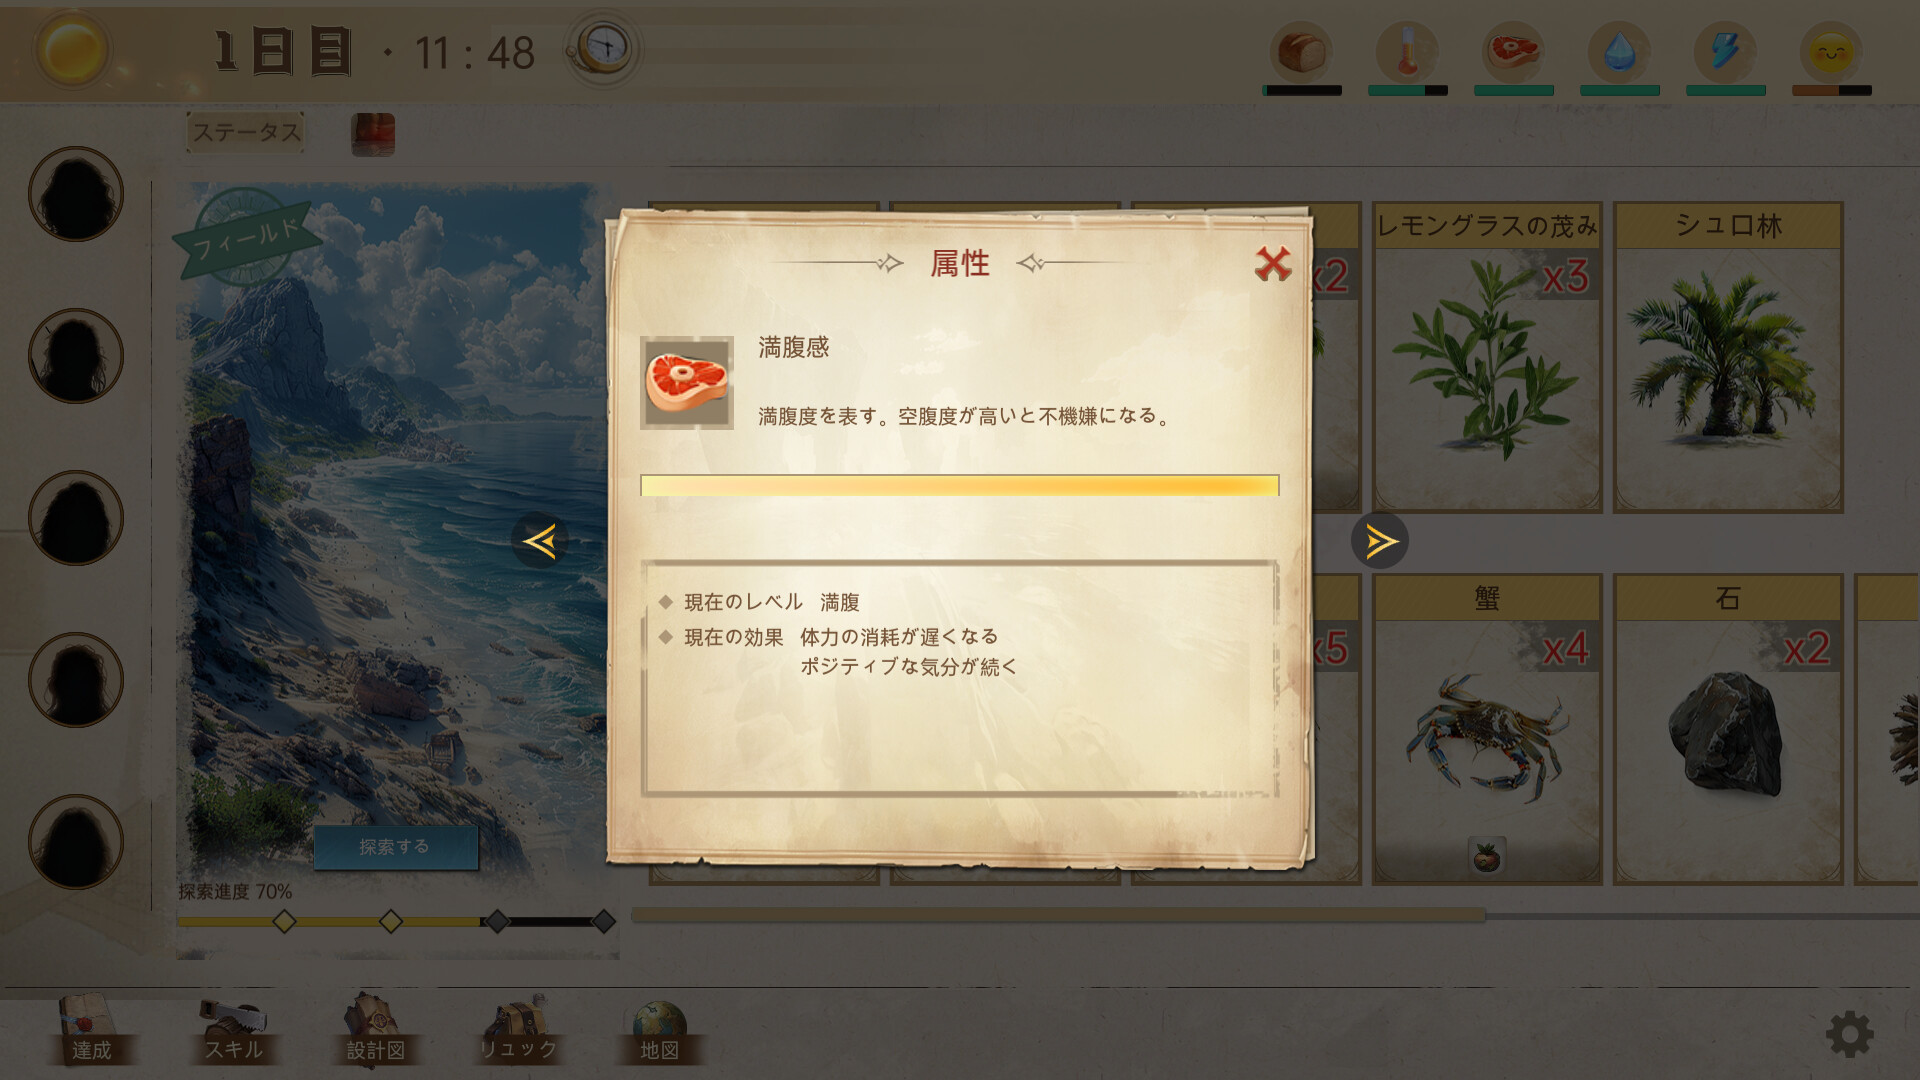Open the 達成 achievements menu
Image resolution: width=1920 pixels, height=1080 pixels.
click(x=91, y=1030)
